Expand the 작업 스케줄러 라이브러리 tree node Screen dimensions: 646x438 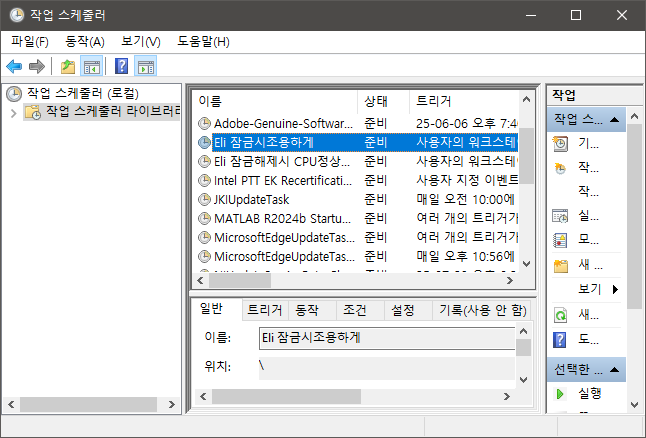click(13, 112)
